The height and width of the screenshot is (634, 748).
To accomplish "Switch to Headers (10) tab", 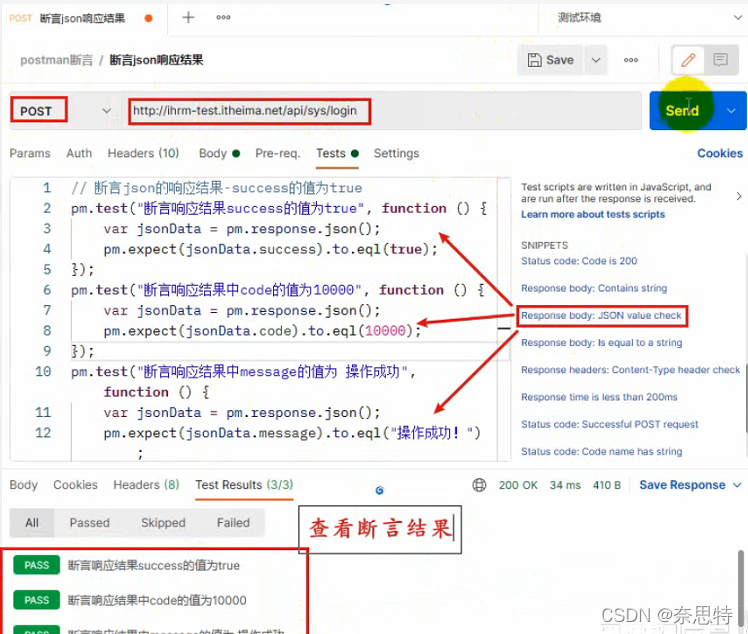I will coord(143,153).
